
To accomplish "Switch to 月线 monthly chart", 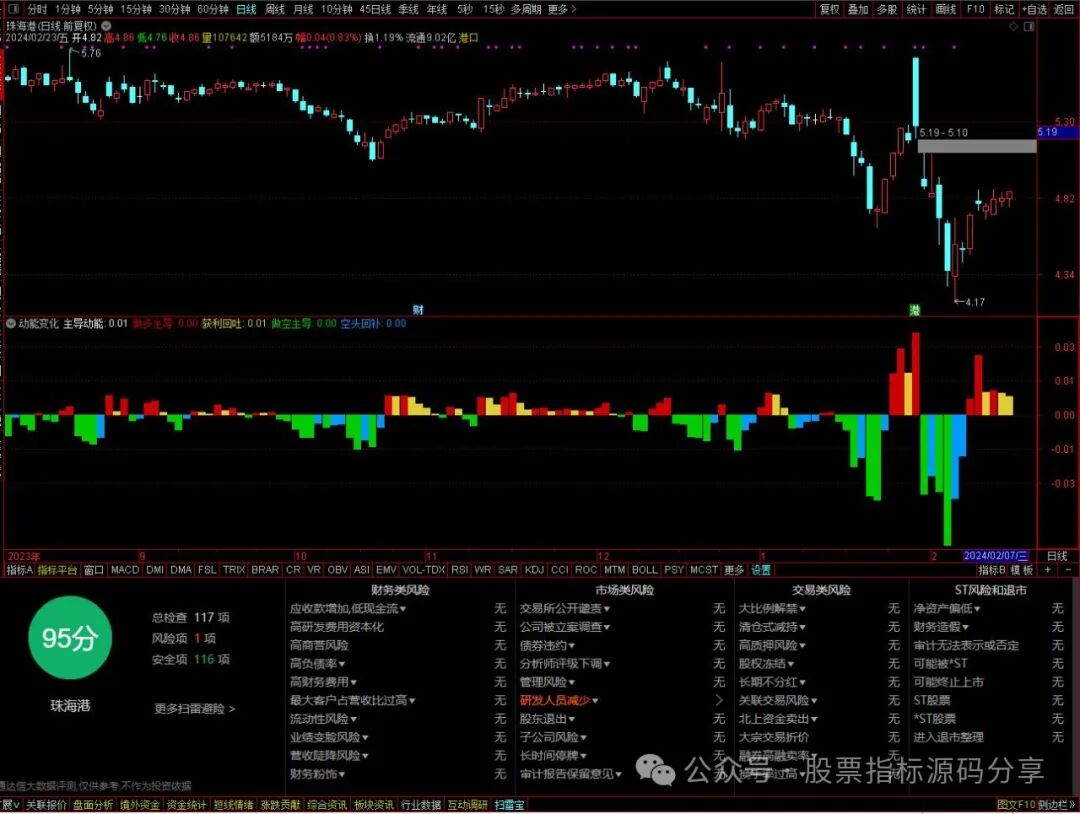I will [303, 9].
